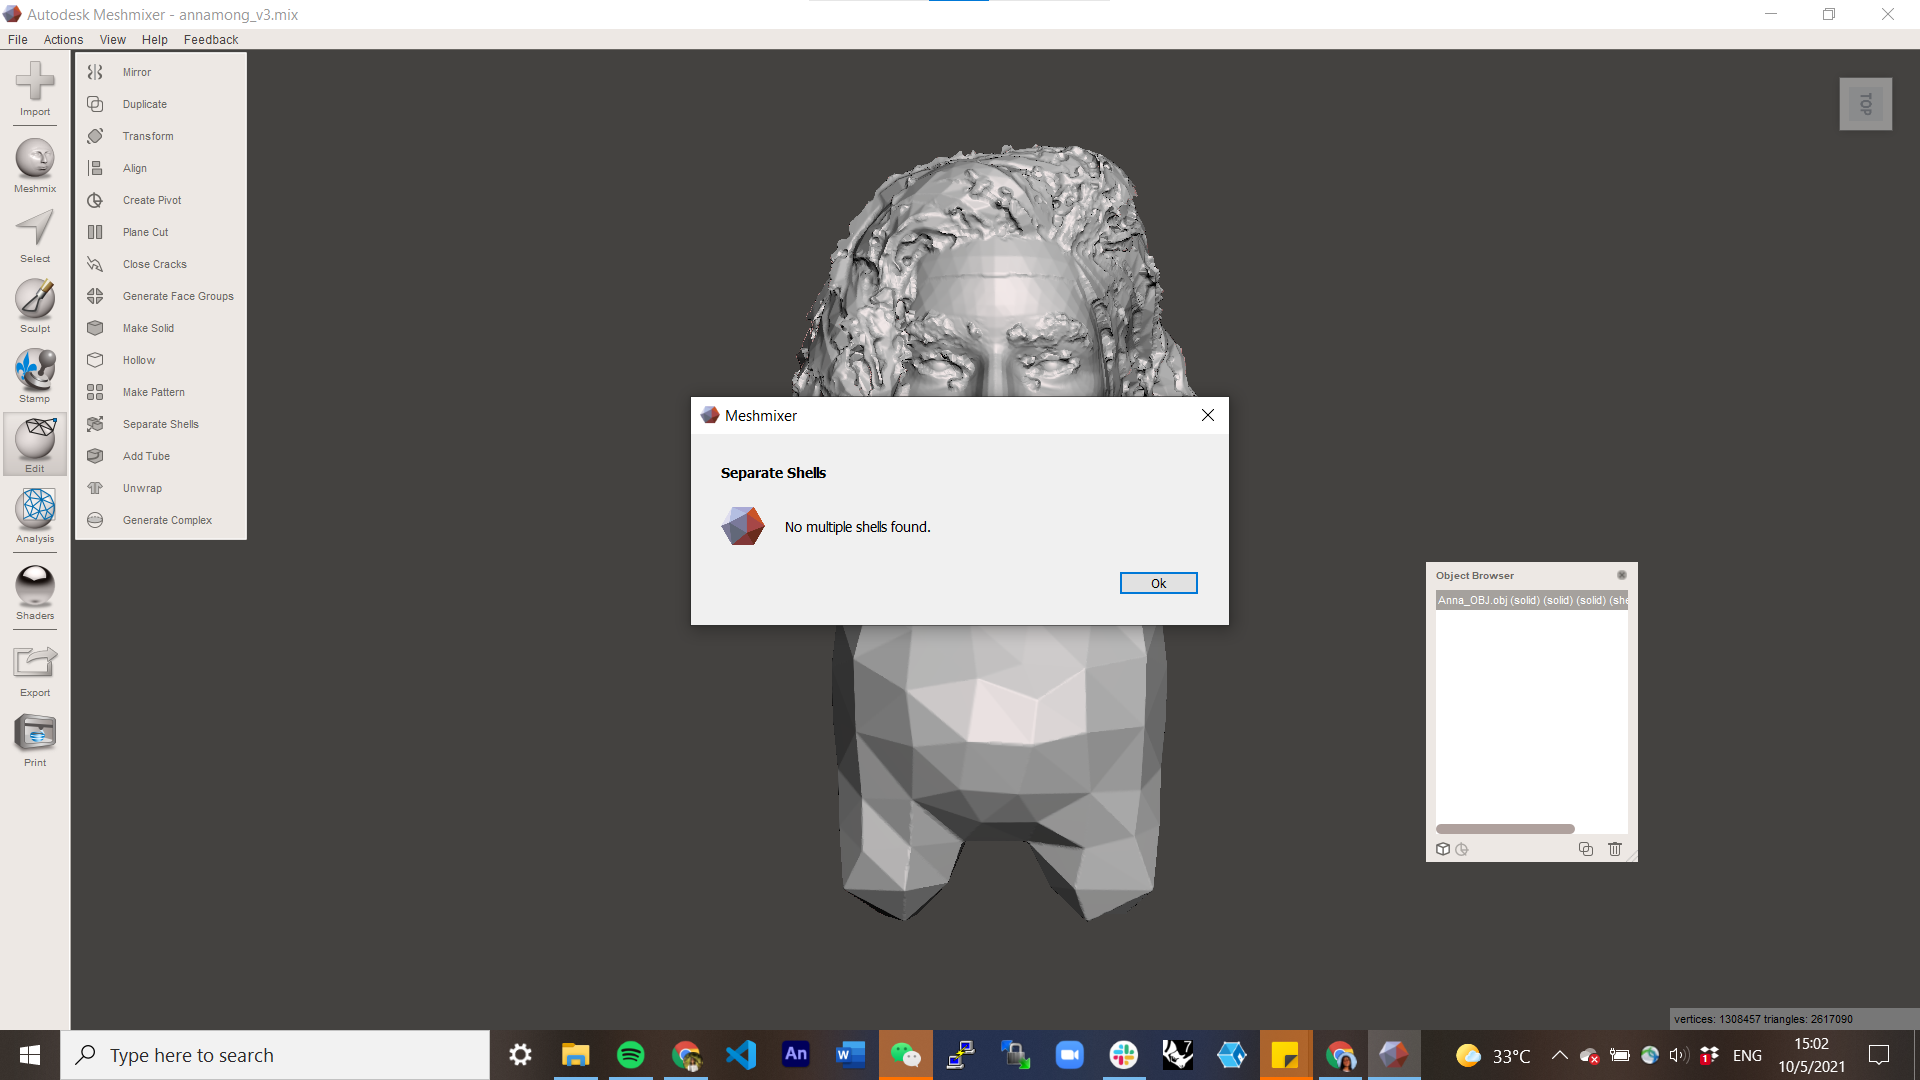Toggle pivot display in Object Browser
The image size is (1920, 1080).
point(1462,849)
